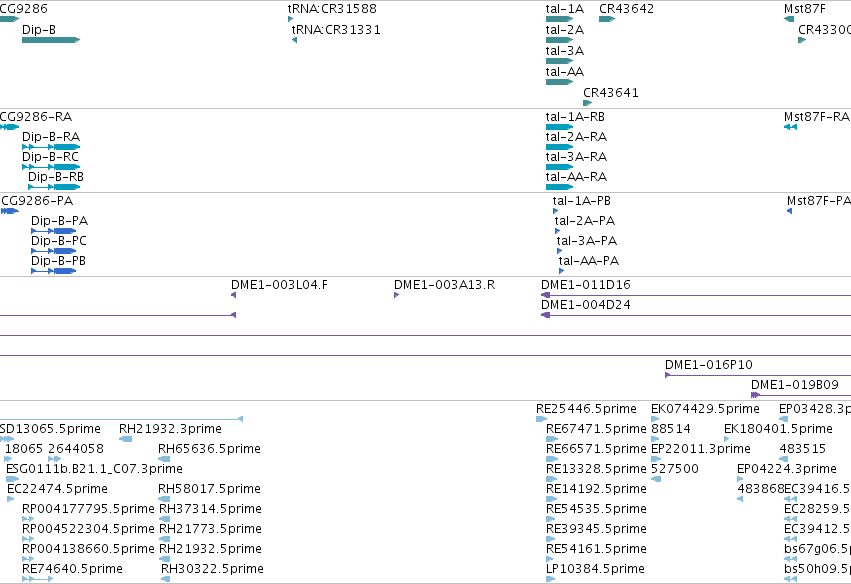Select the DME1-003L04.F BAC end label
The height and width of the screenshot is (584, 851).
[280, 285]
